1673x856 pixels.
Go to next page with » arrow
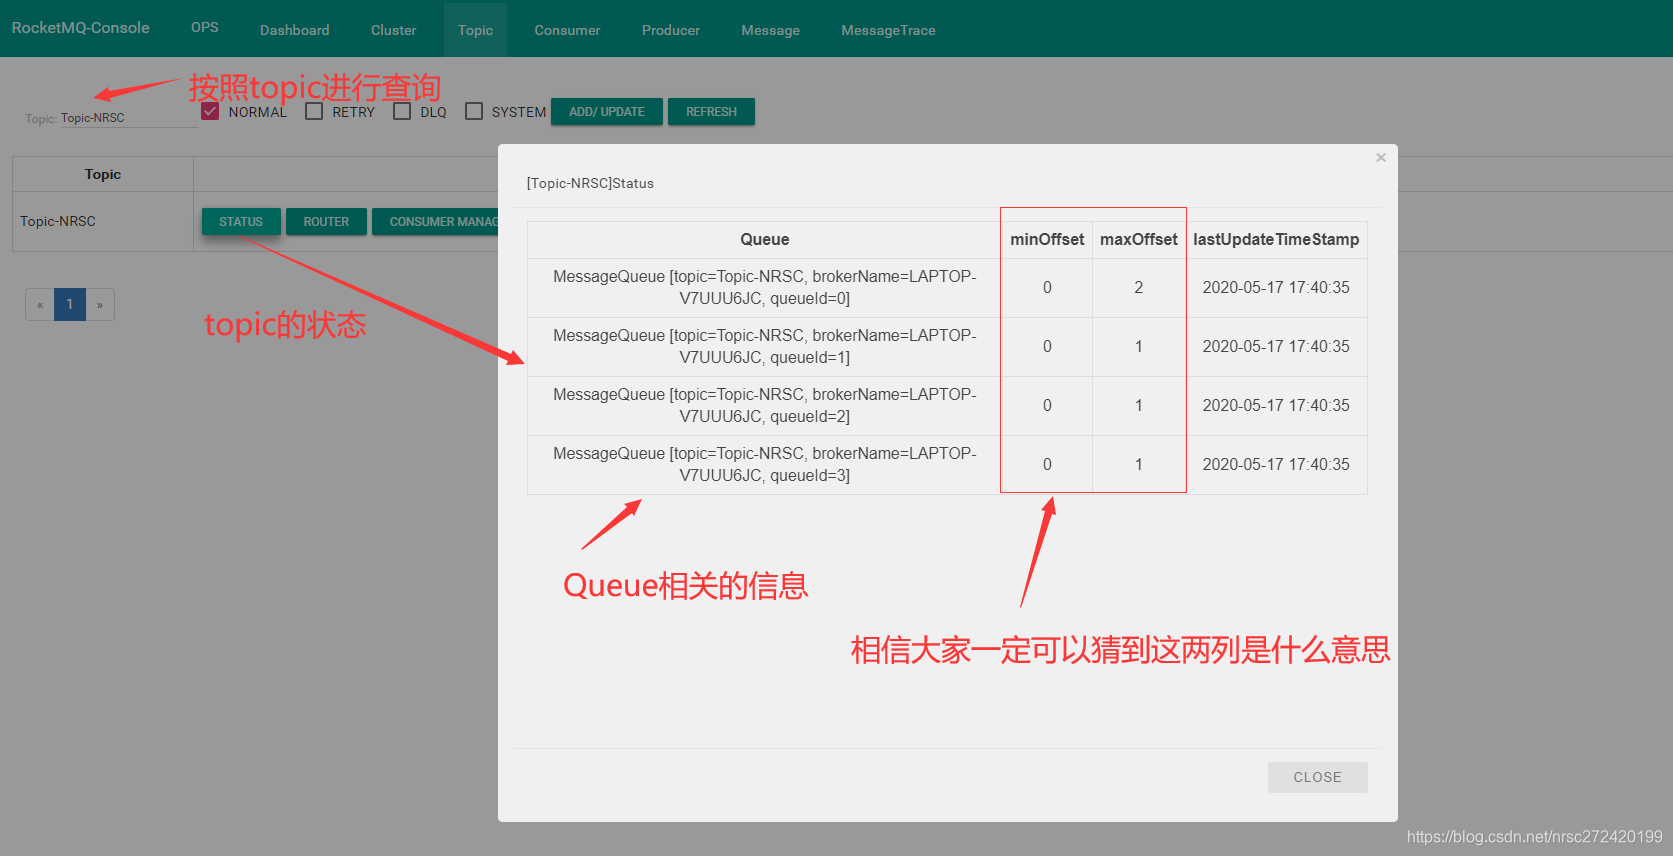(x=100, y=304)
